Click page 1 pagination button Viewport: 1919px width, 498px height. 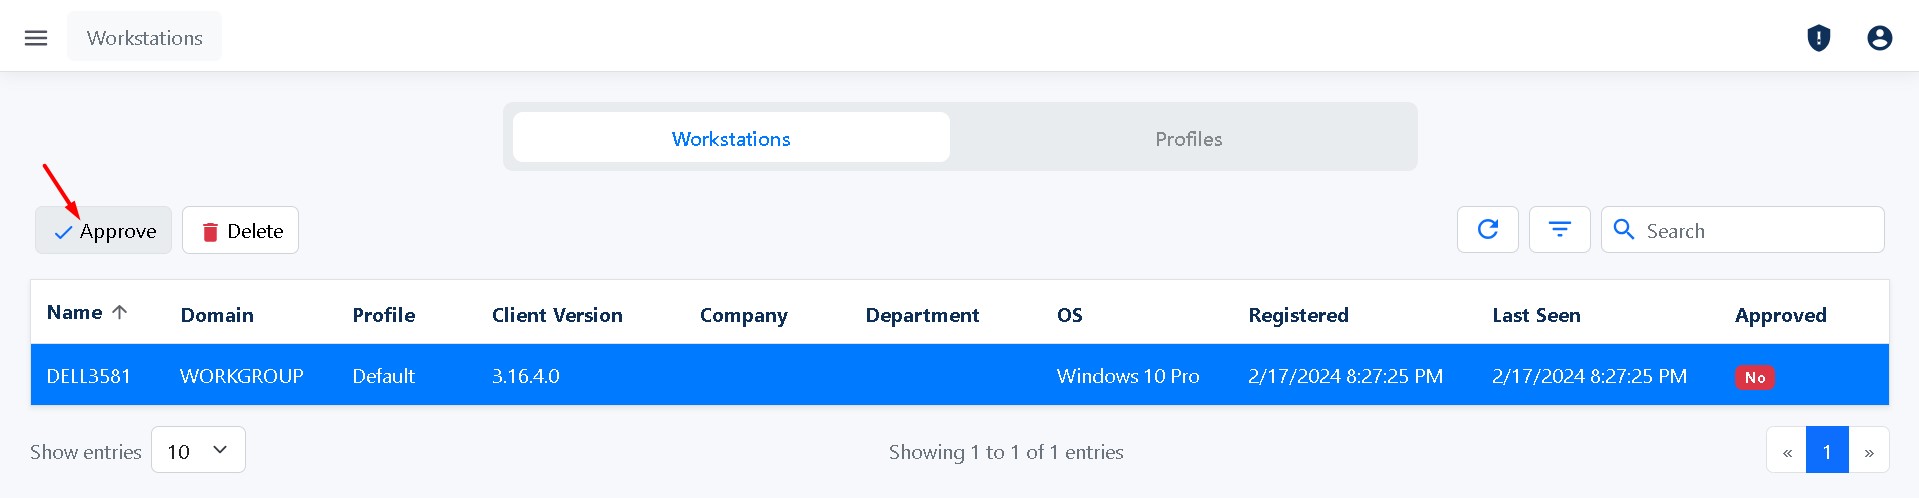tap(1827, 452)
